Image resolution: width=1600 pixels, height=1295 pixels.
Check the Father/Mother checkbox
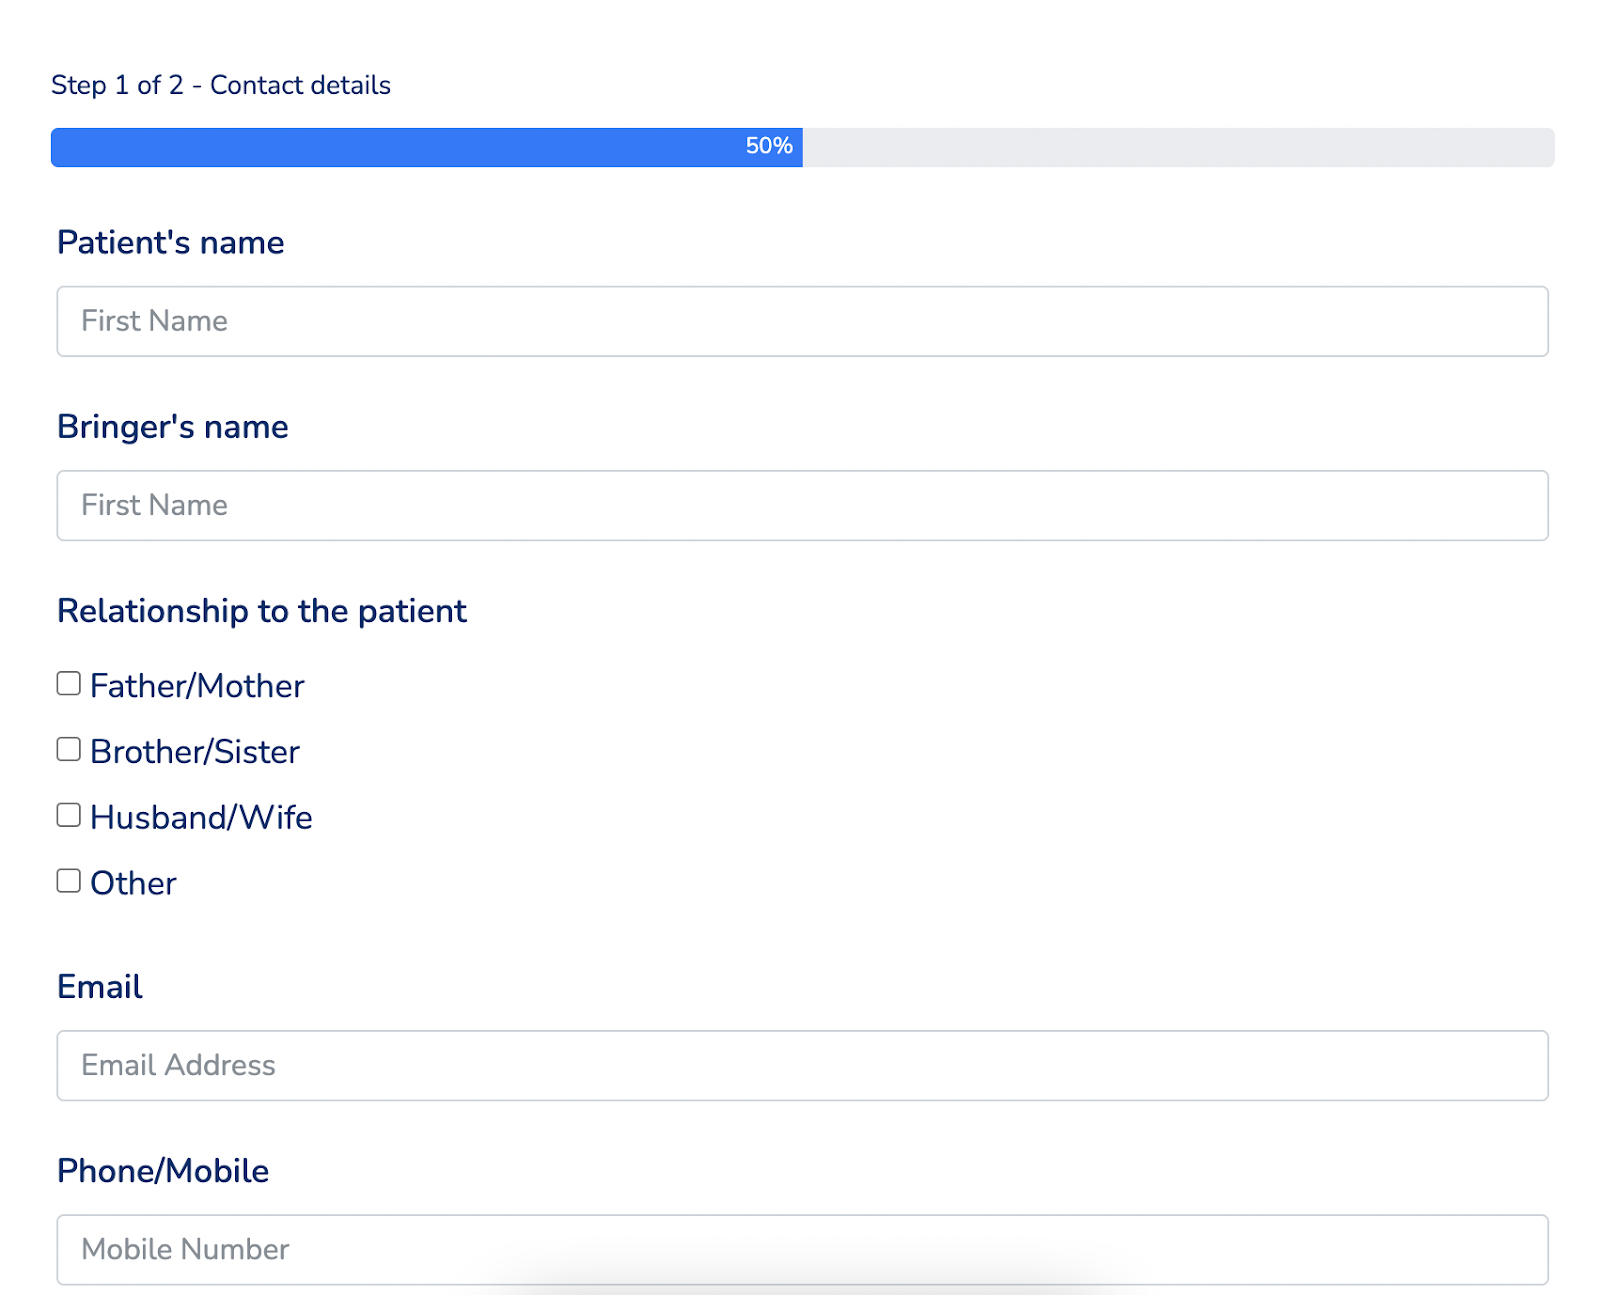(x=68, y=684)
